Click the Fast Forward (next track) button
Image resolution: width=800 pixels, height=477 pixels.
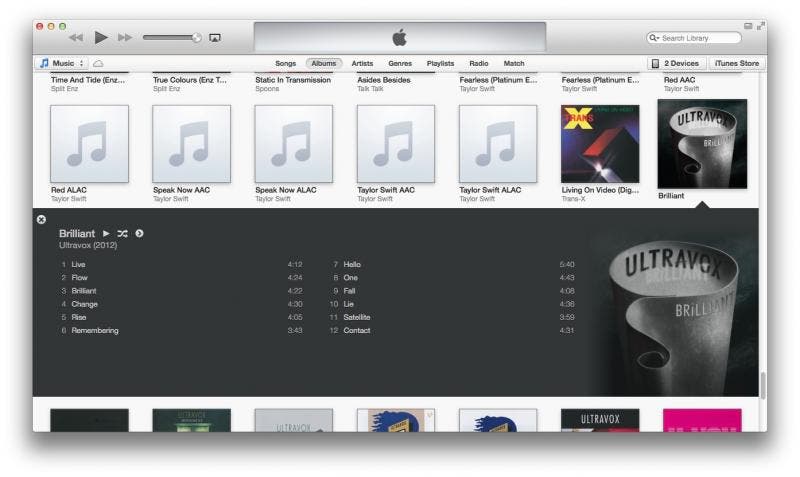click(x=125, y=38)
